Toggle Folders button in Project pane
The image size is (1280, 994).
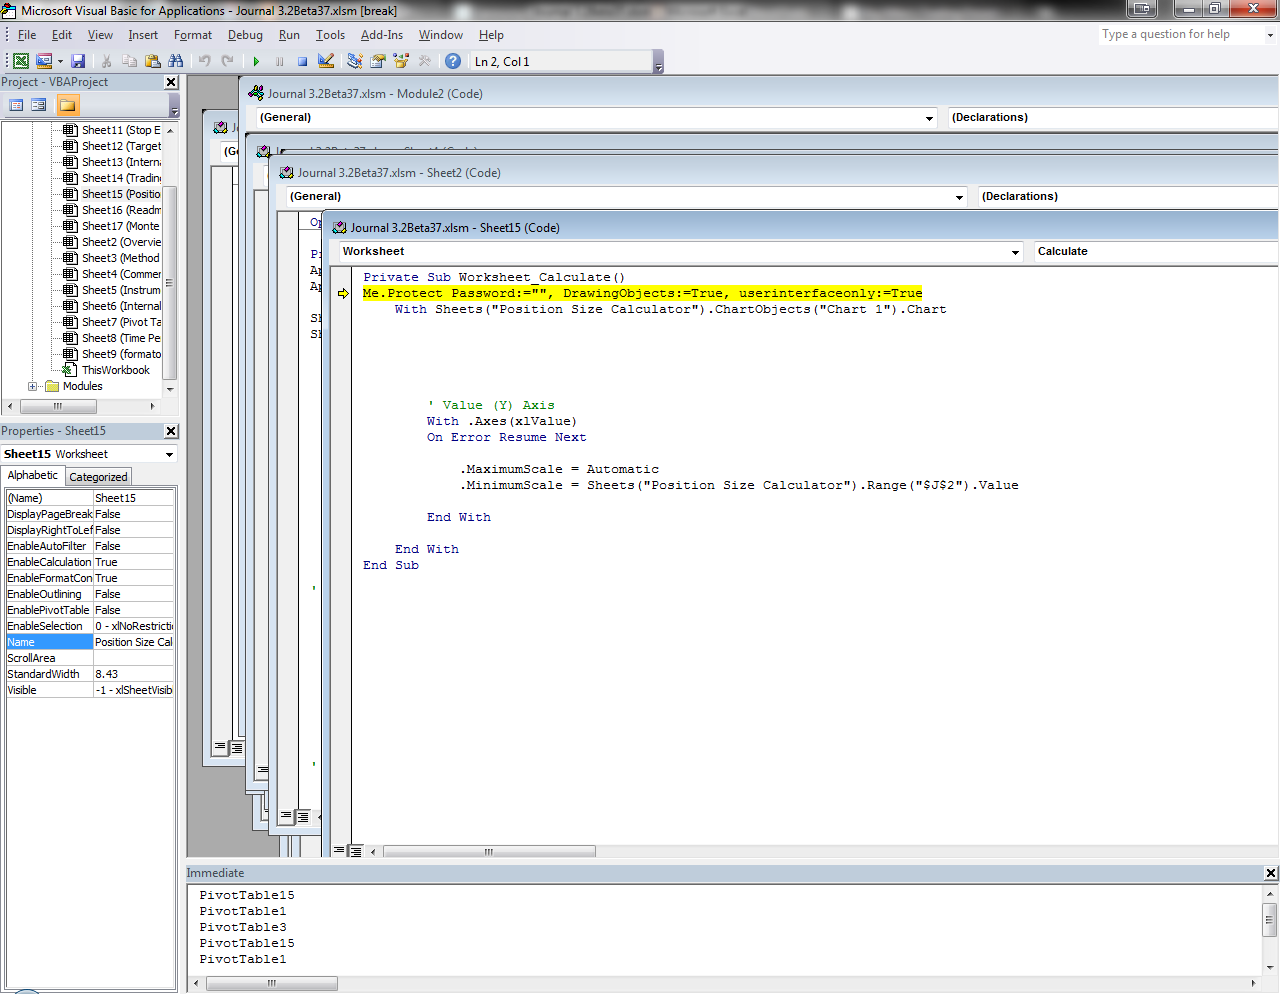click(67, 105)
